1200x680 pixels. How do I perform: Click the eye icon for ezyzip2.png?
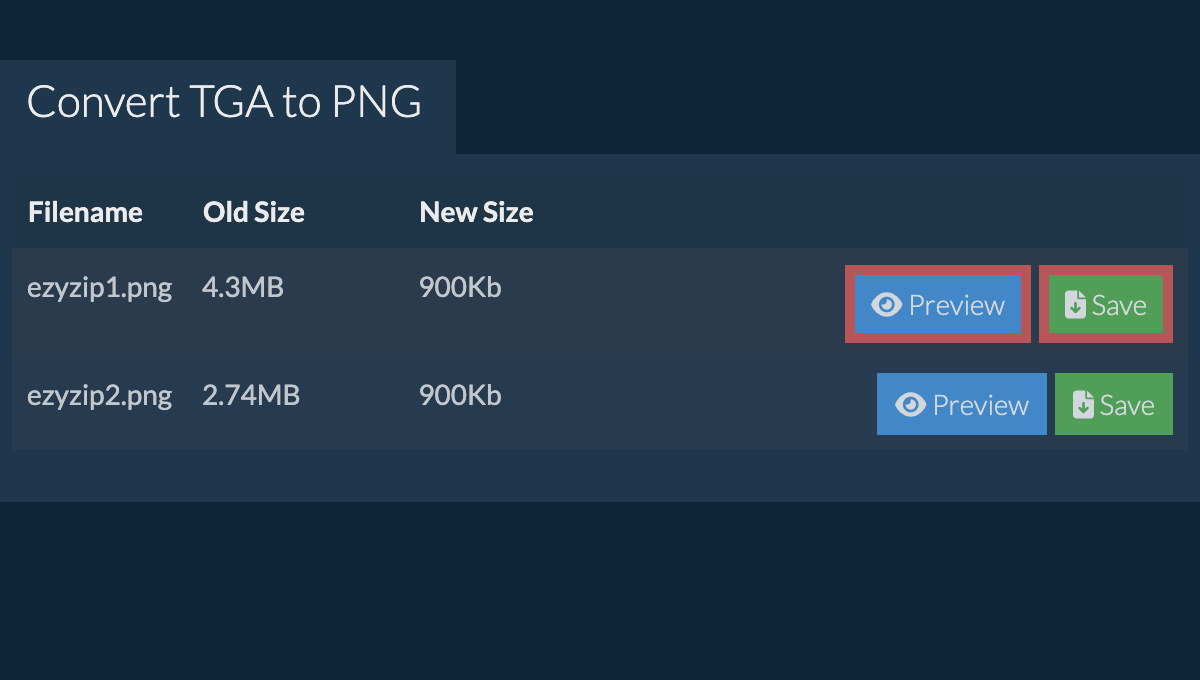910,405
